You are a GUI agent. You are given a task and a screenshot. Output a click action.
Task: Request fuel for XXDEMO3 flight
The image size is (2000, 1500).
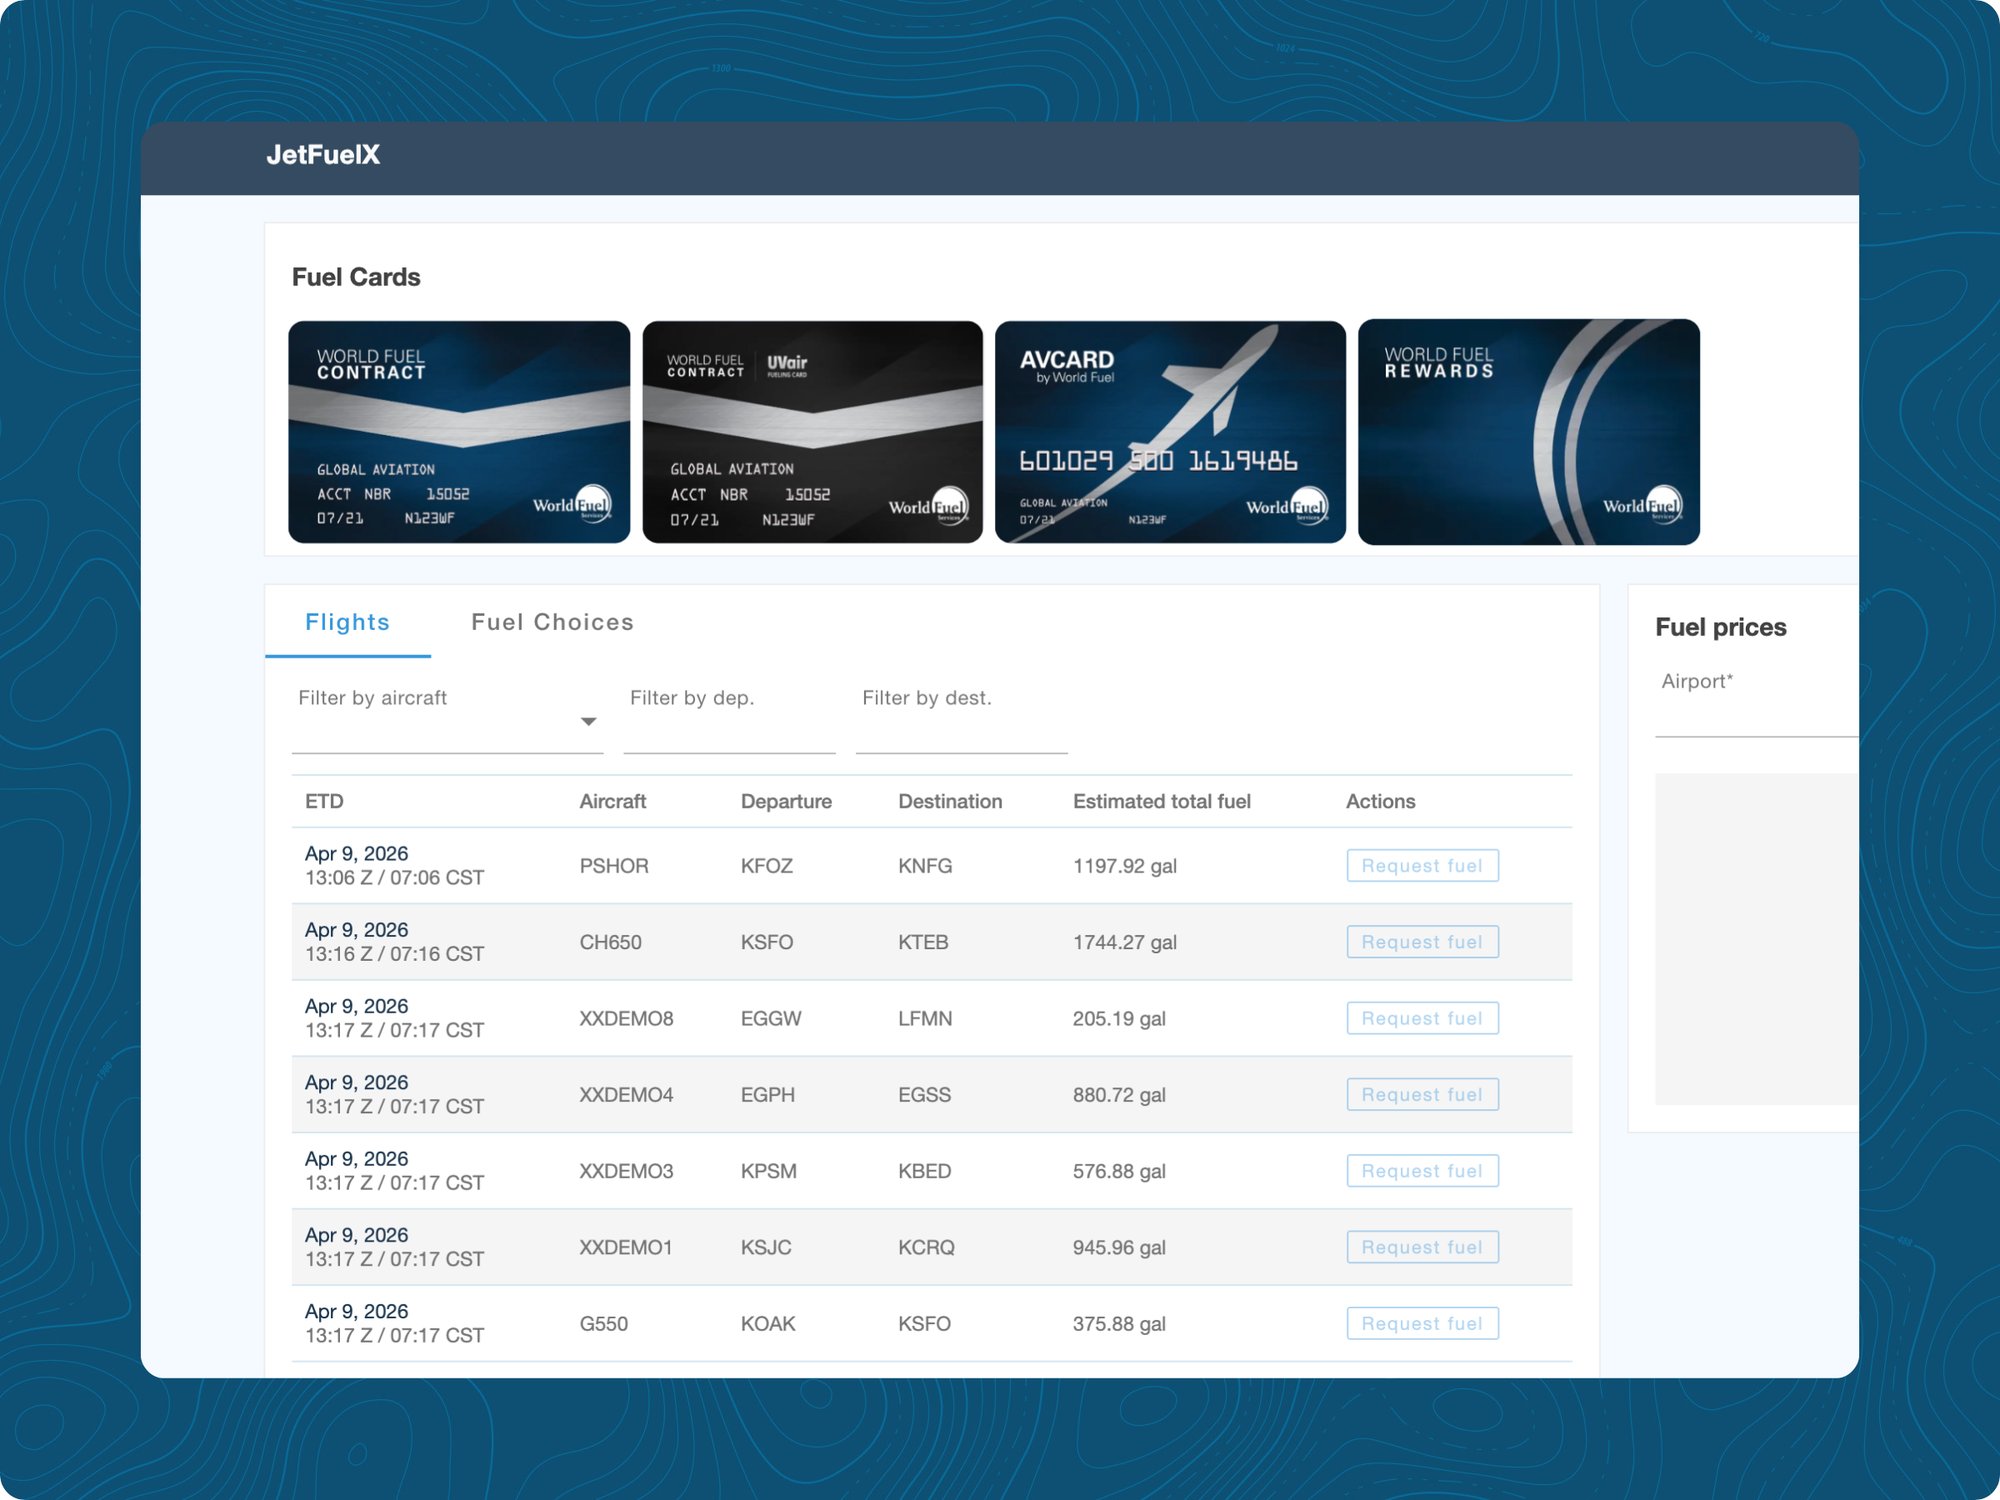tap(1422, 1171)
